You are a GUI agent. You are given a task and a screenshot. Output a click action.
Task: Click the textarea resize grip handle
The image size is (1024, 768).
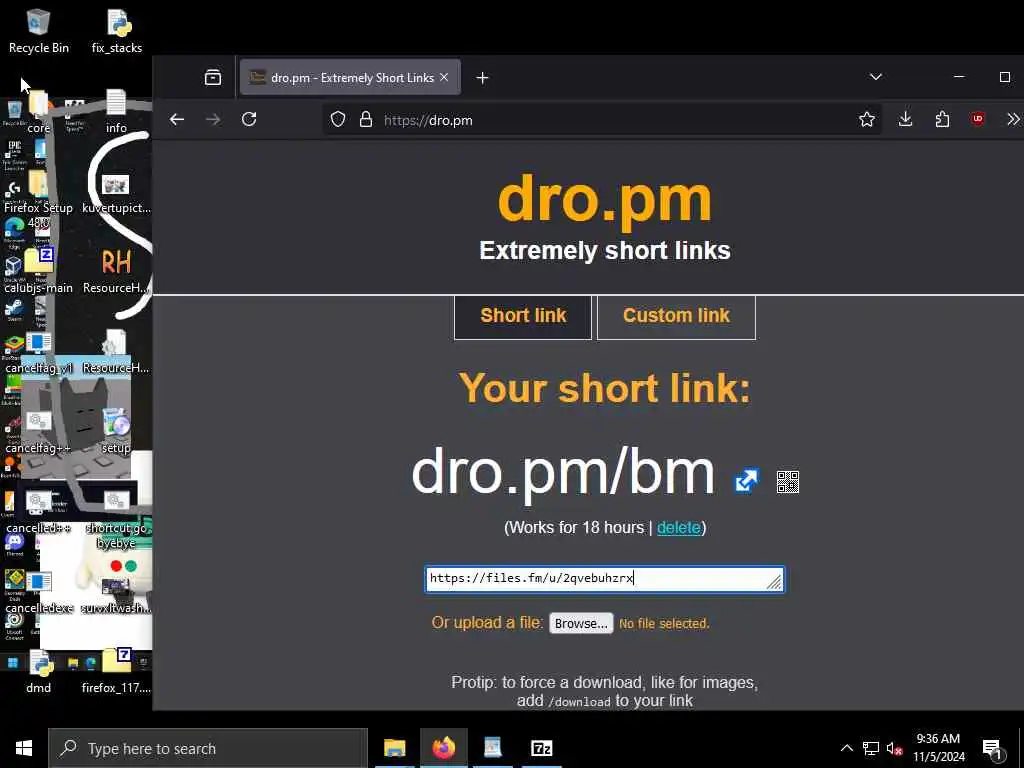[x=774, y=582]
